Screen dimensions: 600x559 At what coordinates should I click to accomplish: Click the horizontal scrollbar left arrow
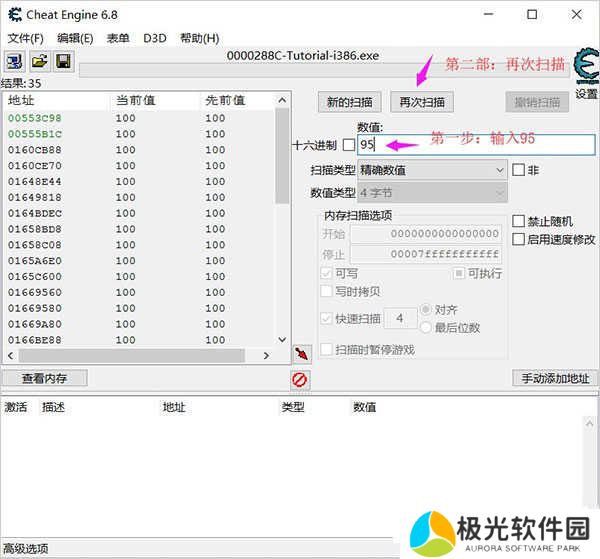pos(11,356)
